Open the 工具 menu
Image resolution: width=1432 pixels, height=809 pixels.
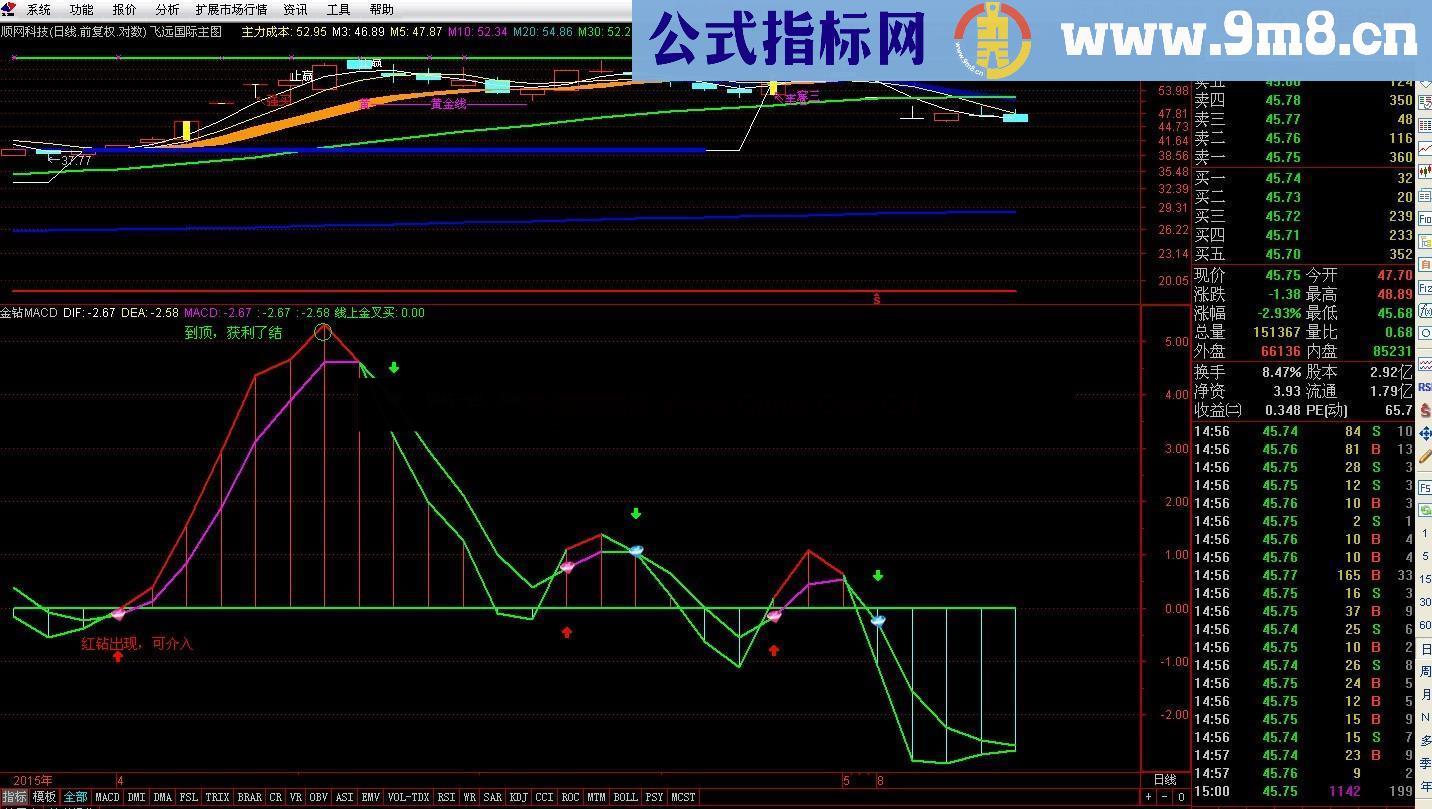coord(338,9)
